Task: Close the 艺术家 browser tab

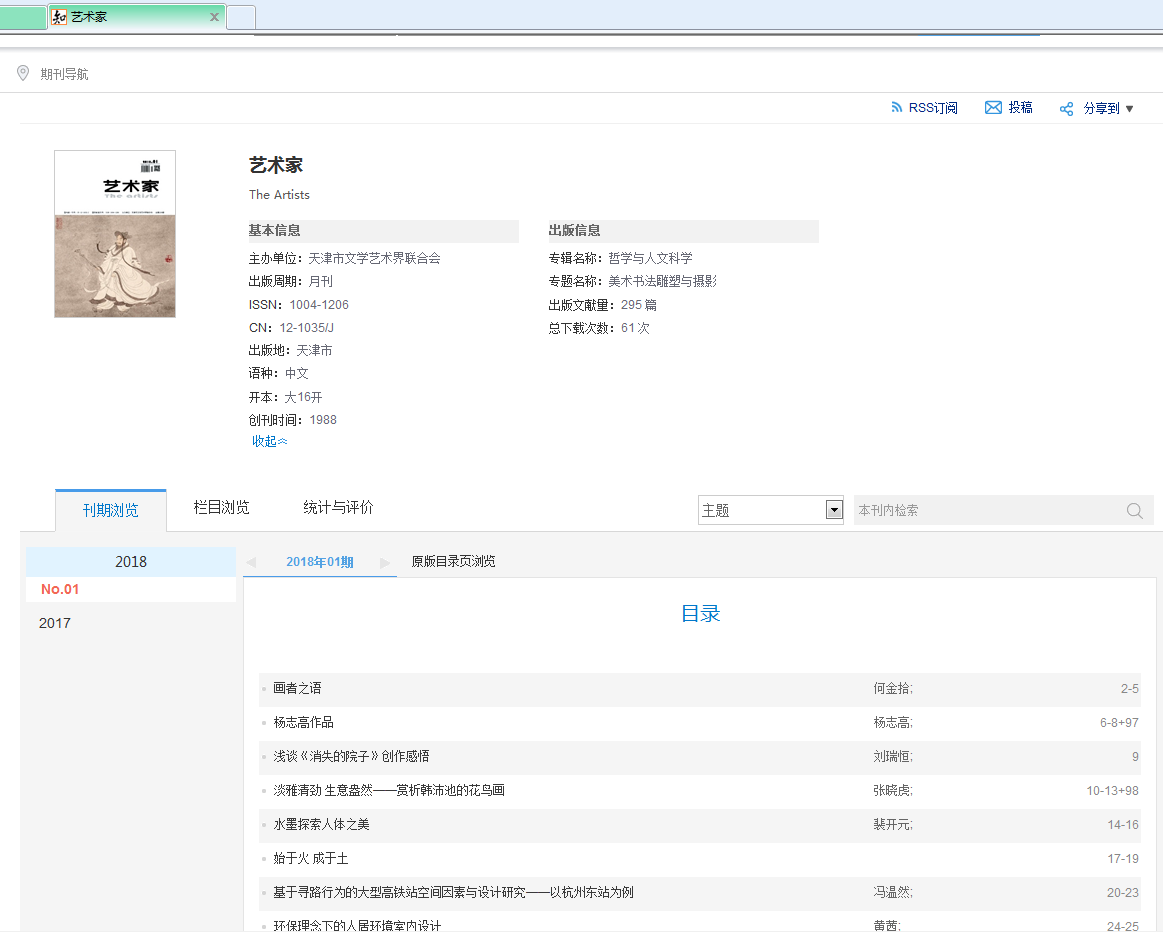Action: 214,17
